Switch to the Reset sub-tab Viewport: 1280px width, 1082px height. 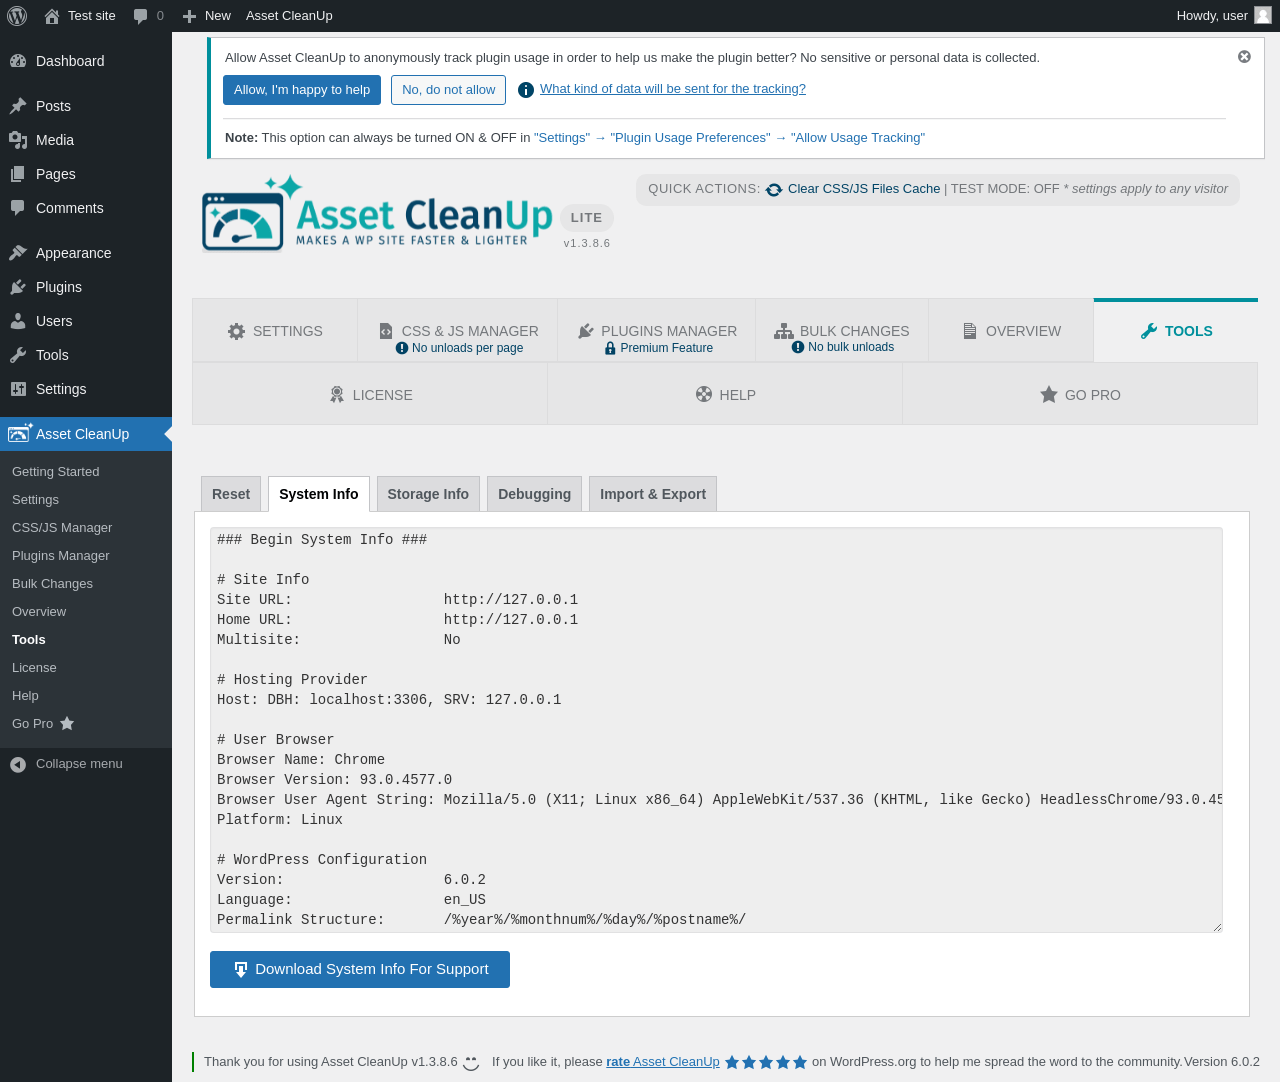(x=231, y=494)
